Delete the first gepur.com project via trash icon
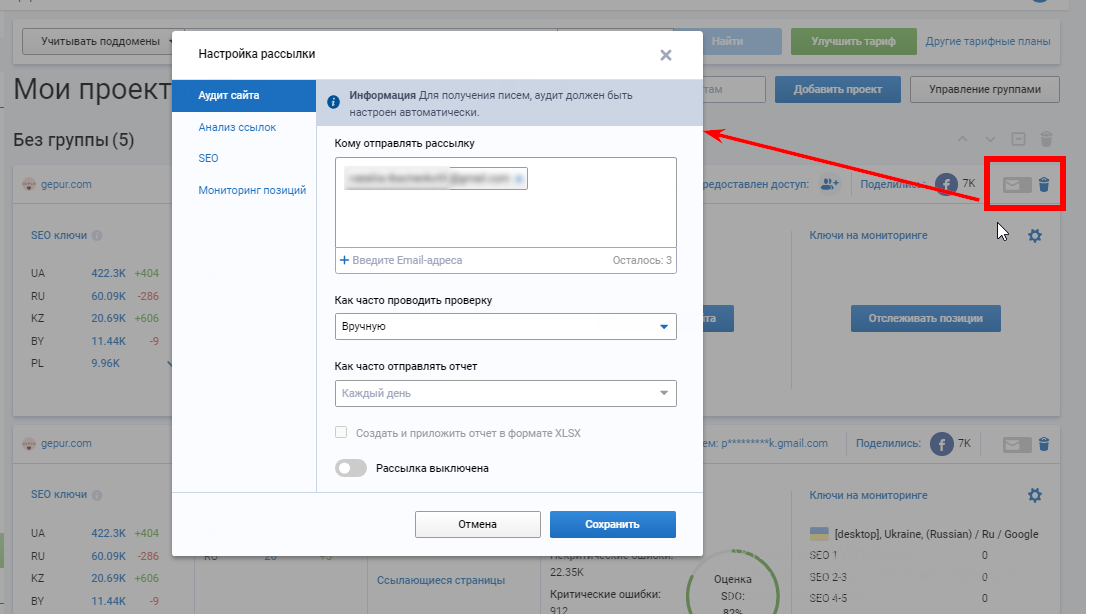Screen dimensions: 1094x614 (1044, 184)
